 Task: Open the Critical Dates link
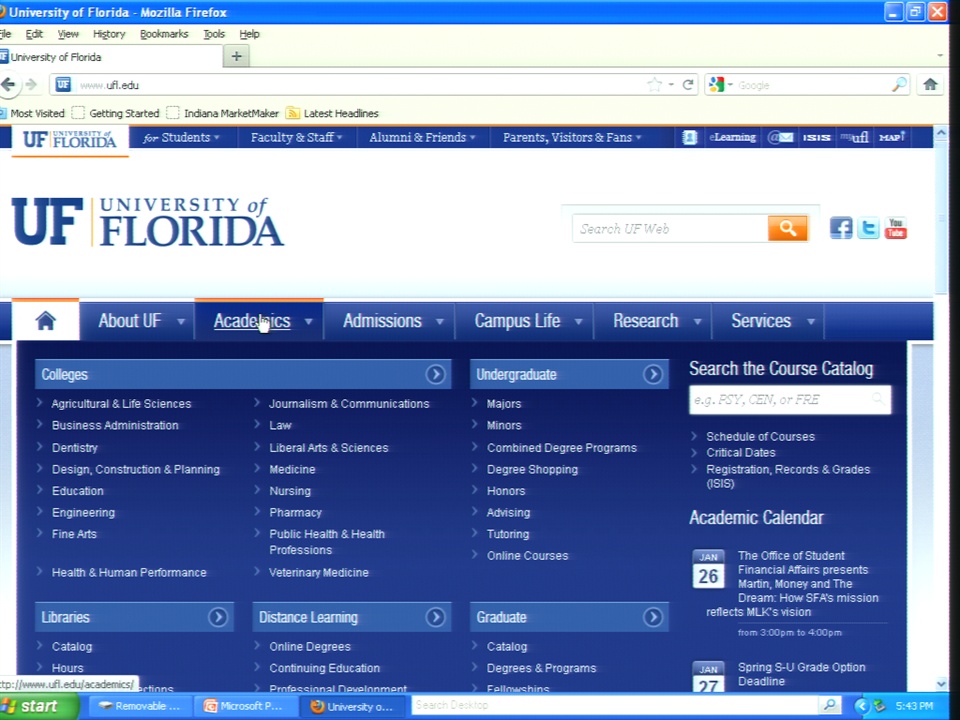coord(741,452)
